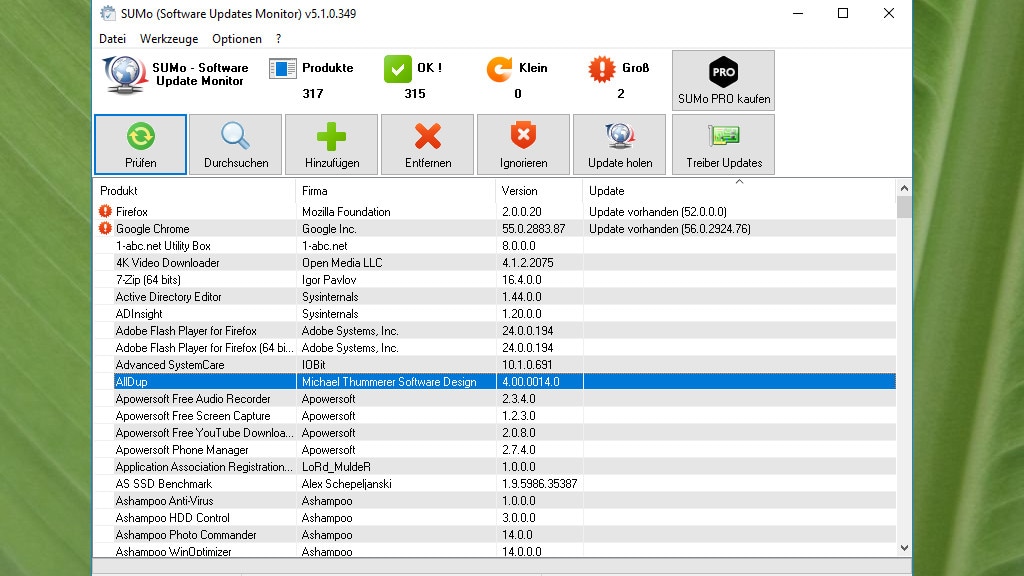Click the vertical scrollbar thumb
The height and width of the screenshot is (576, 1024).
904,206
